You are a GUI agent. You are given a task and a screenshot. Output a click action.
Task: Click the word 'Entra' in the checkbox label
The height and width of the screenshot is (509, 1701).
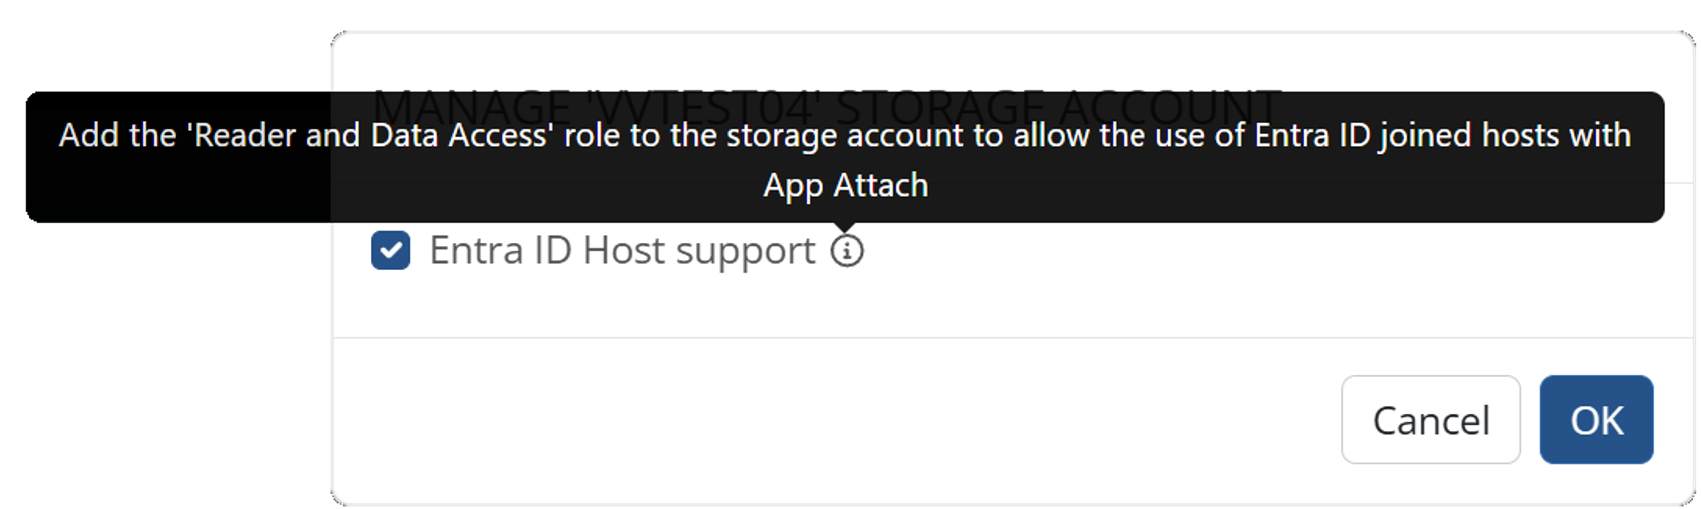tap(475, 250)
